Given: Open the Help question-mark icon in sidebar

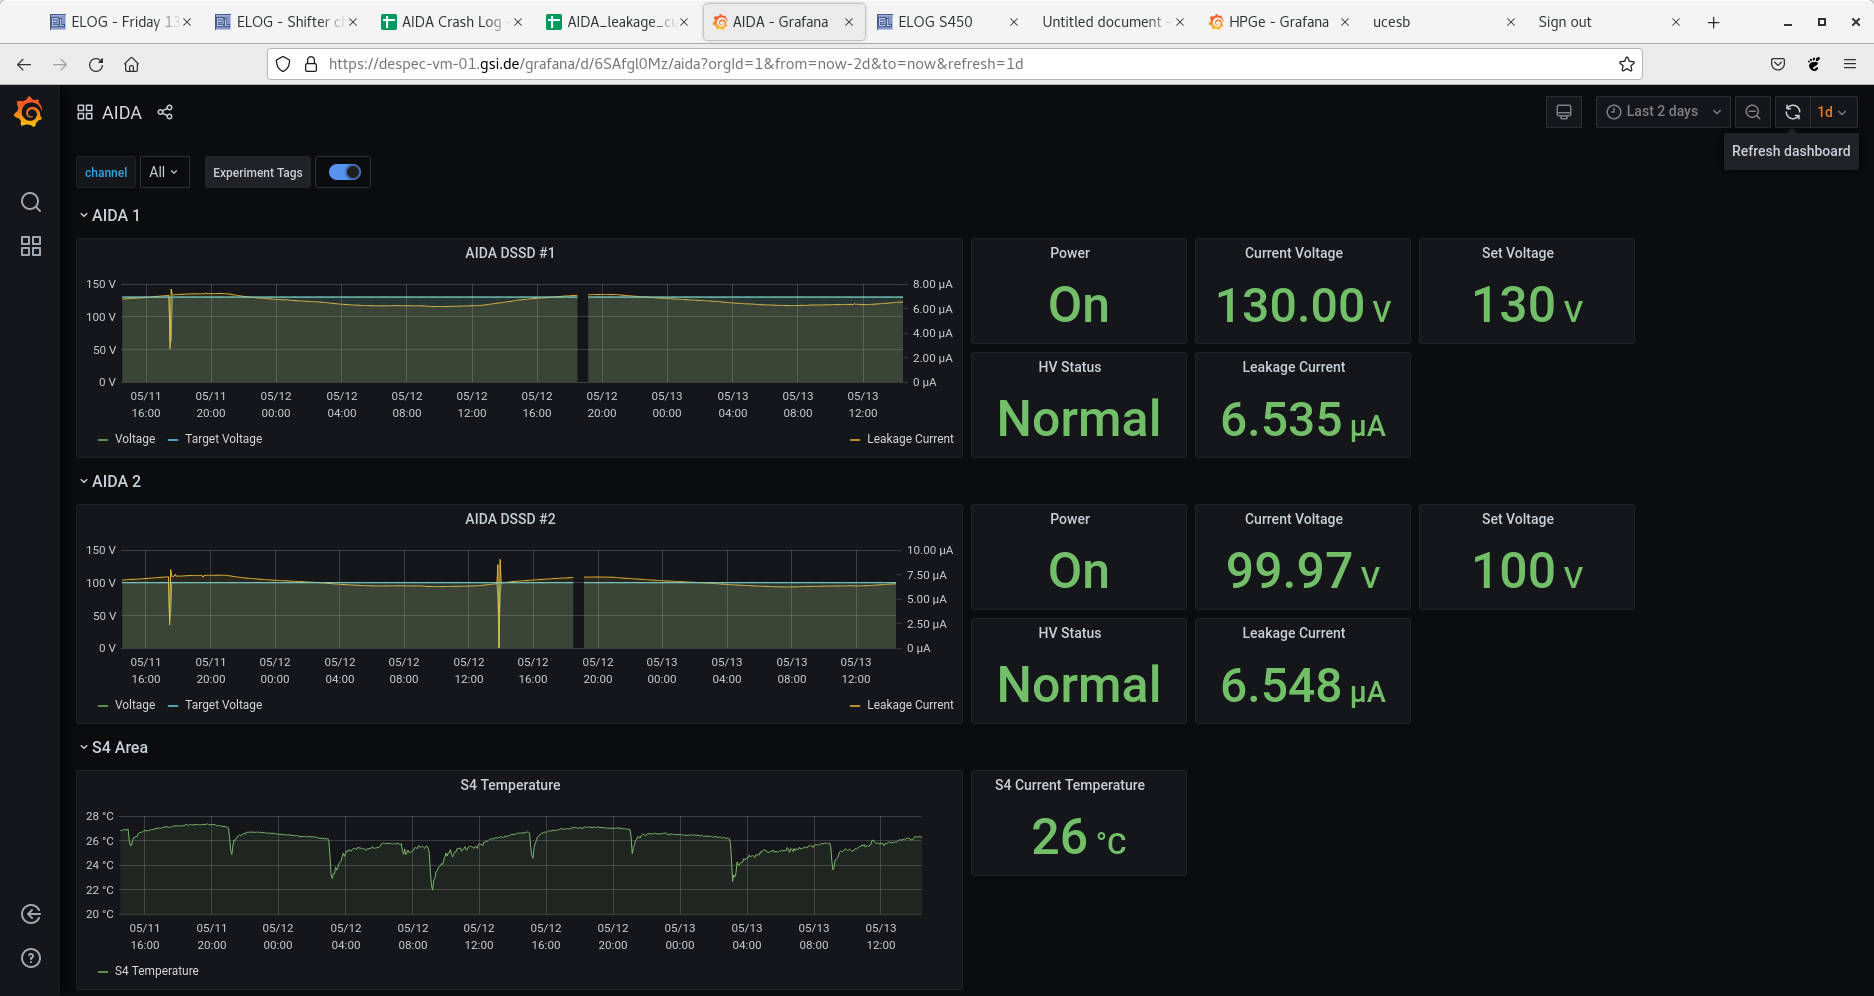Looking at the screenshot, I should pos(31,958).
